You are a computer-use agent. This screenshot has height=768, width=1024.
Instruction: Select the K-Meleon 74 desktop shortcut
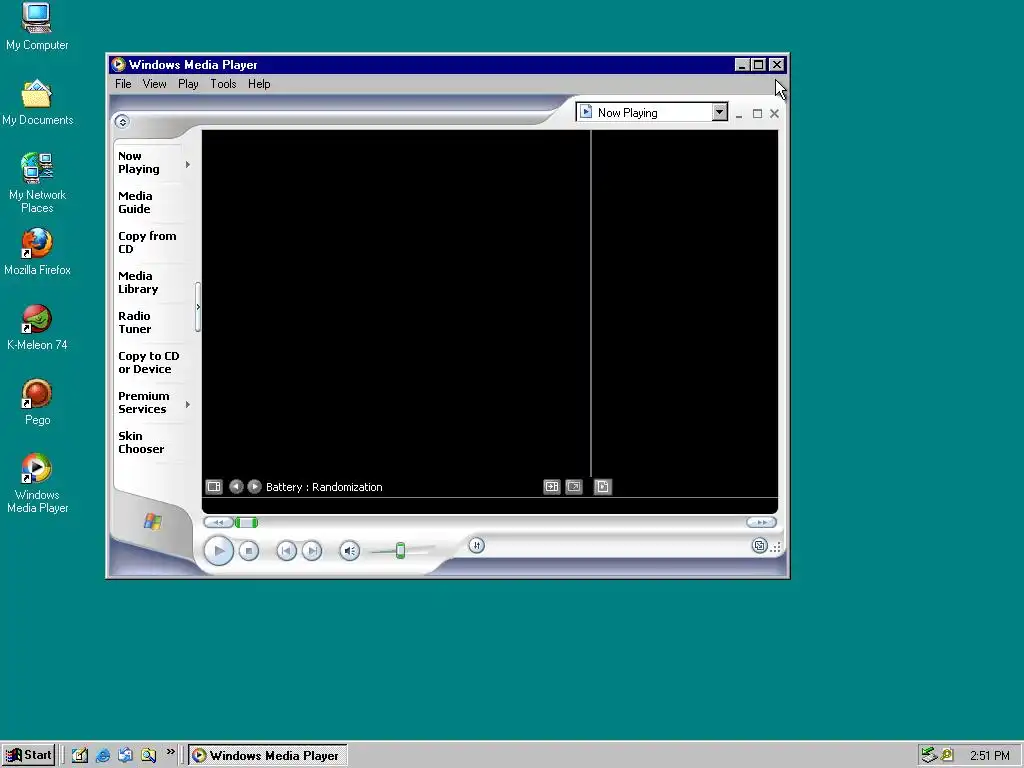[x=37, y=327]
